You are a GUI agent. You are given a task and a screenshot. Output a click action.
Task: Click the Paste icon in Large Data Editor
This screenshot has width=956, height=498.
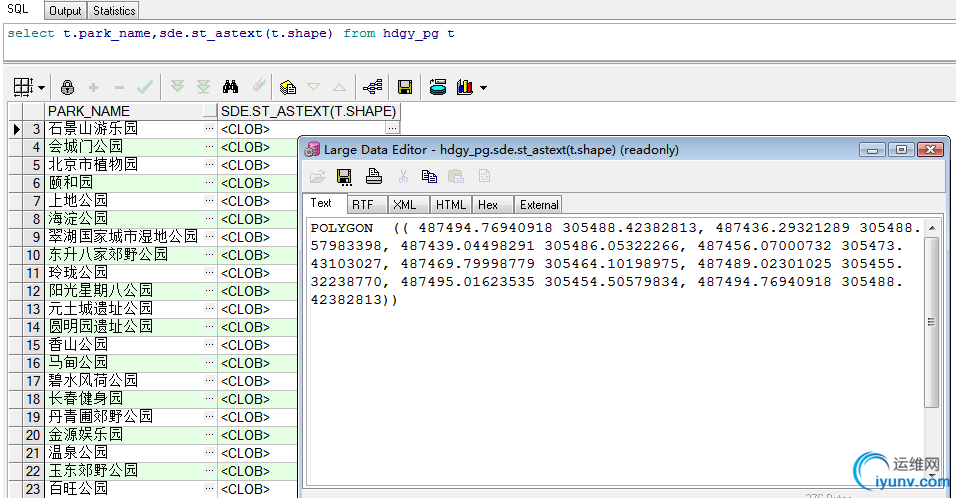(456, 177)
